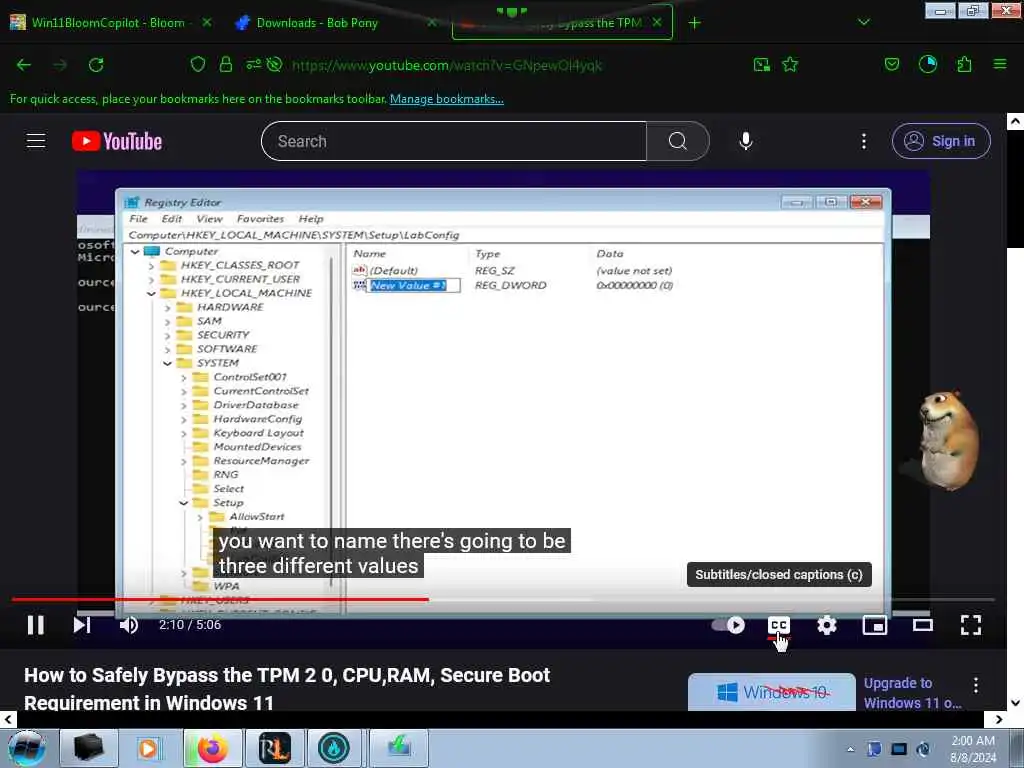Close the active Bypass the TPM tab

point(657,22)
